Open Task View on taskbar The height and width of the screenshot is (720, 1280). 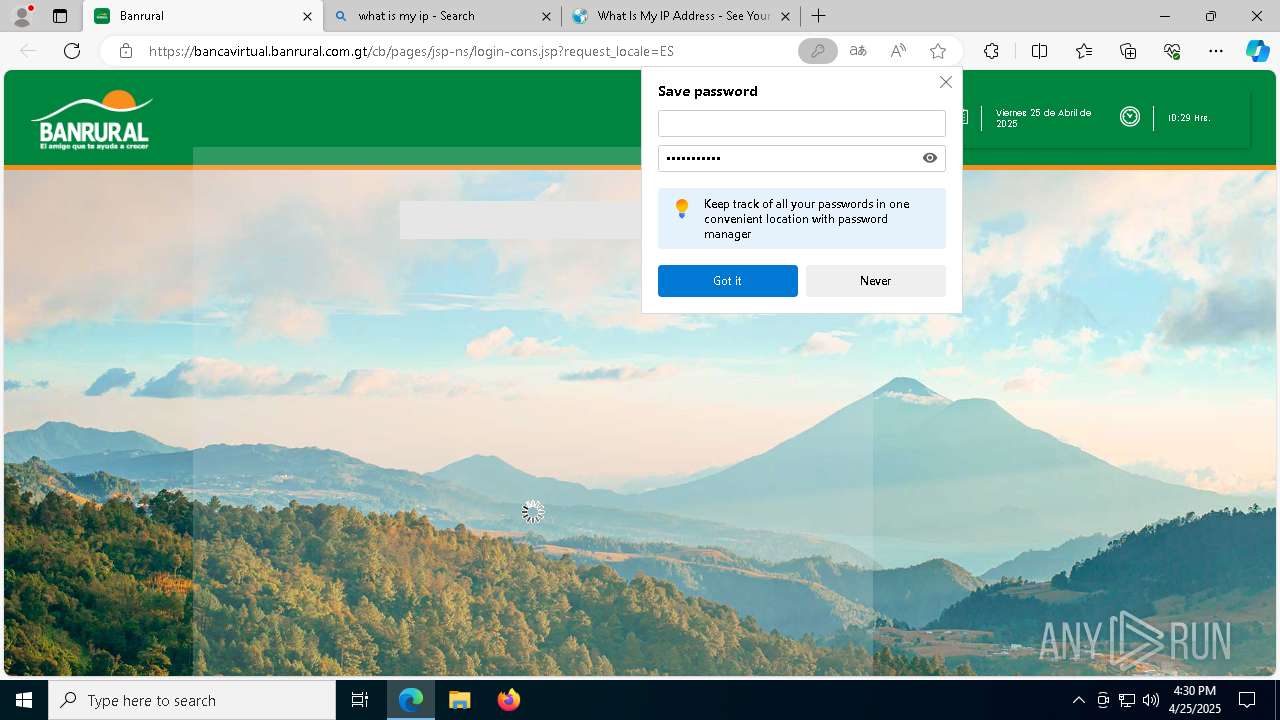click(360, 700)
